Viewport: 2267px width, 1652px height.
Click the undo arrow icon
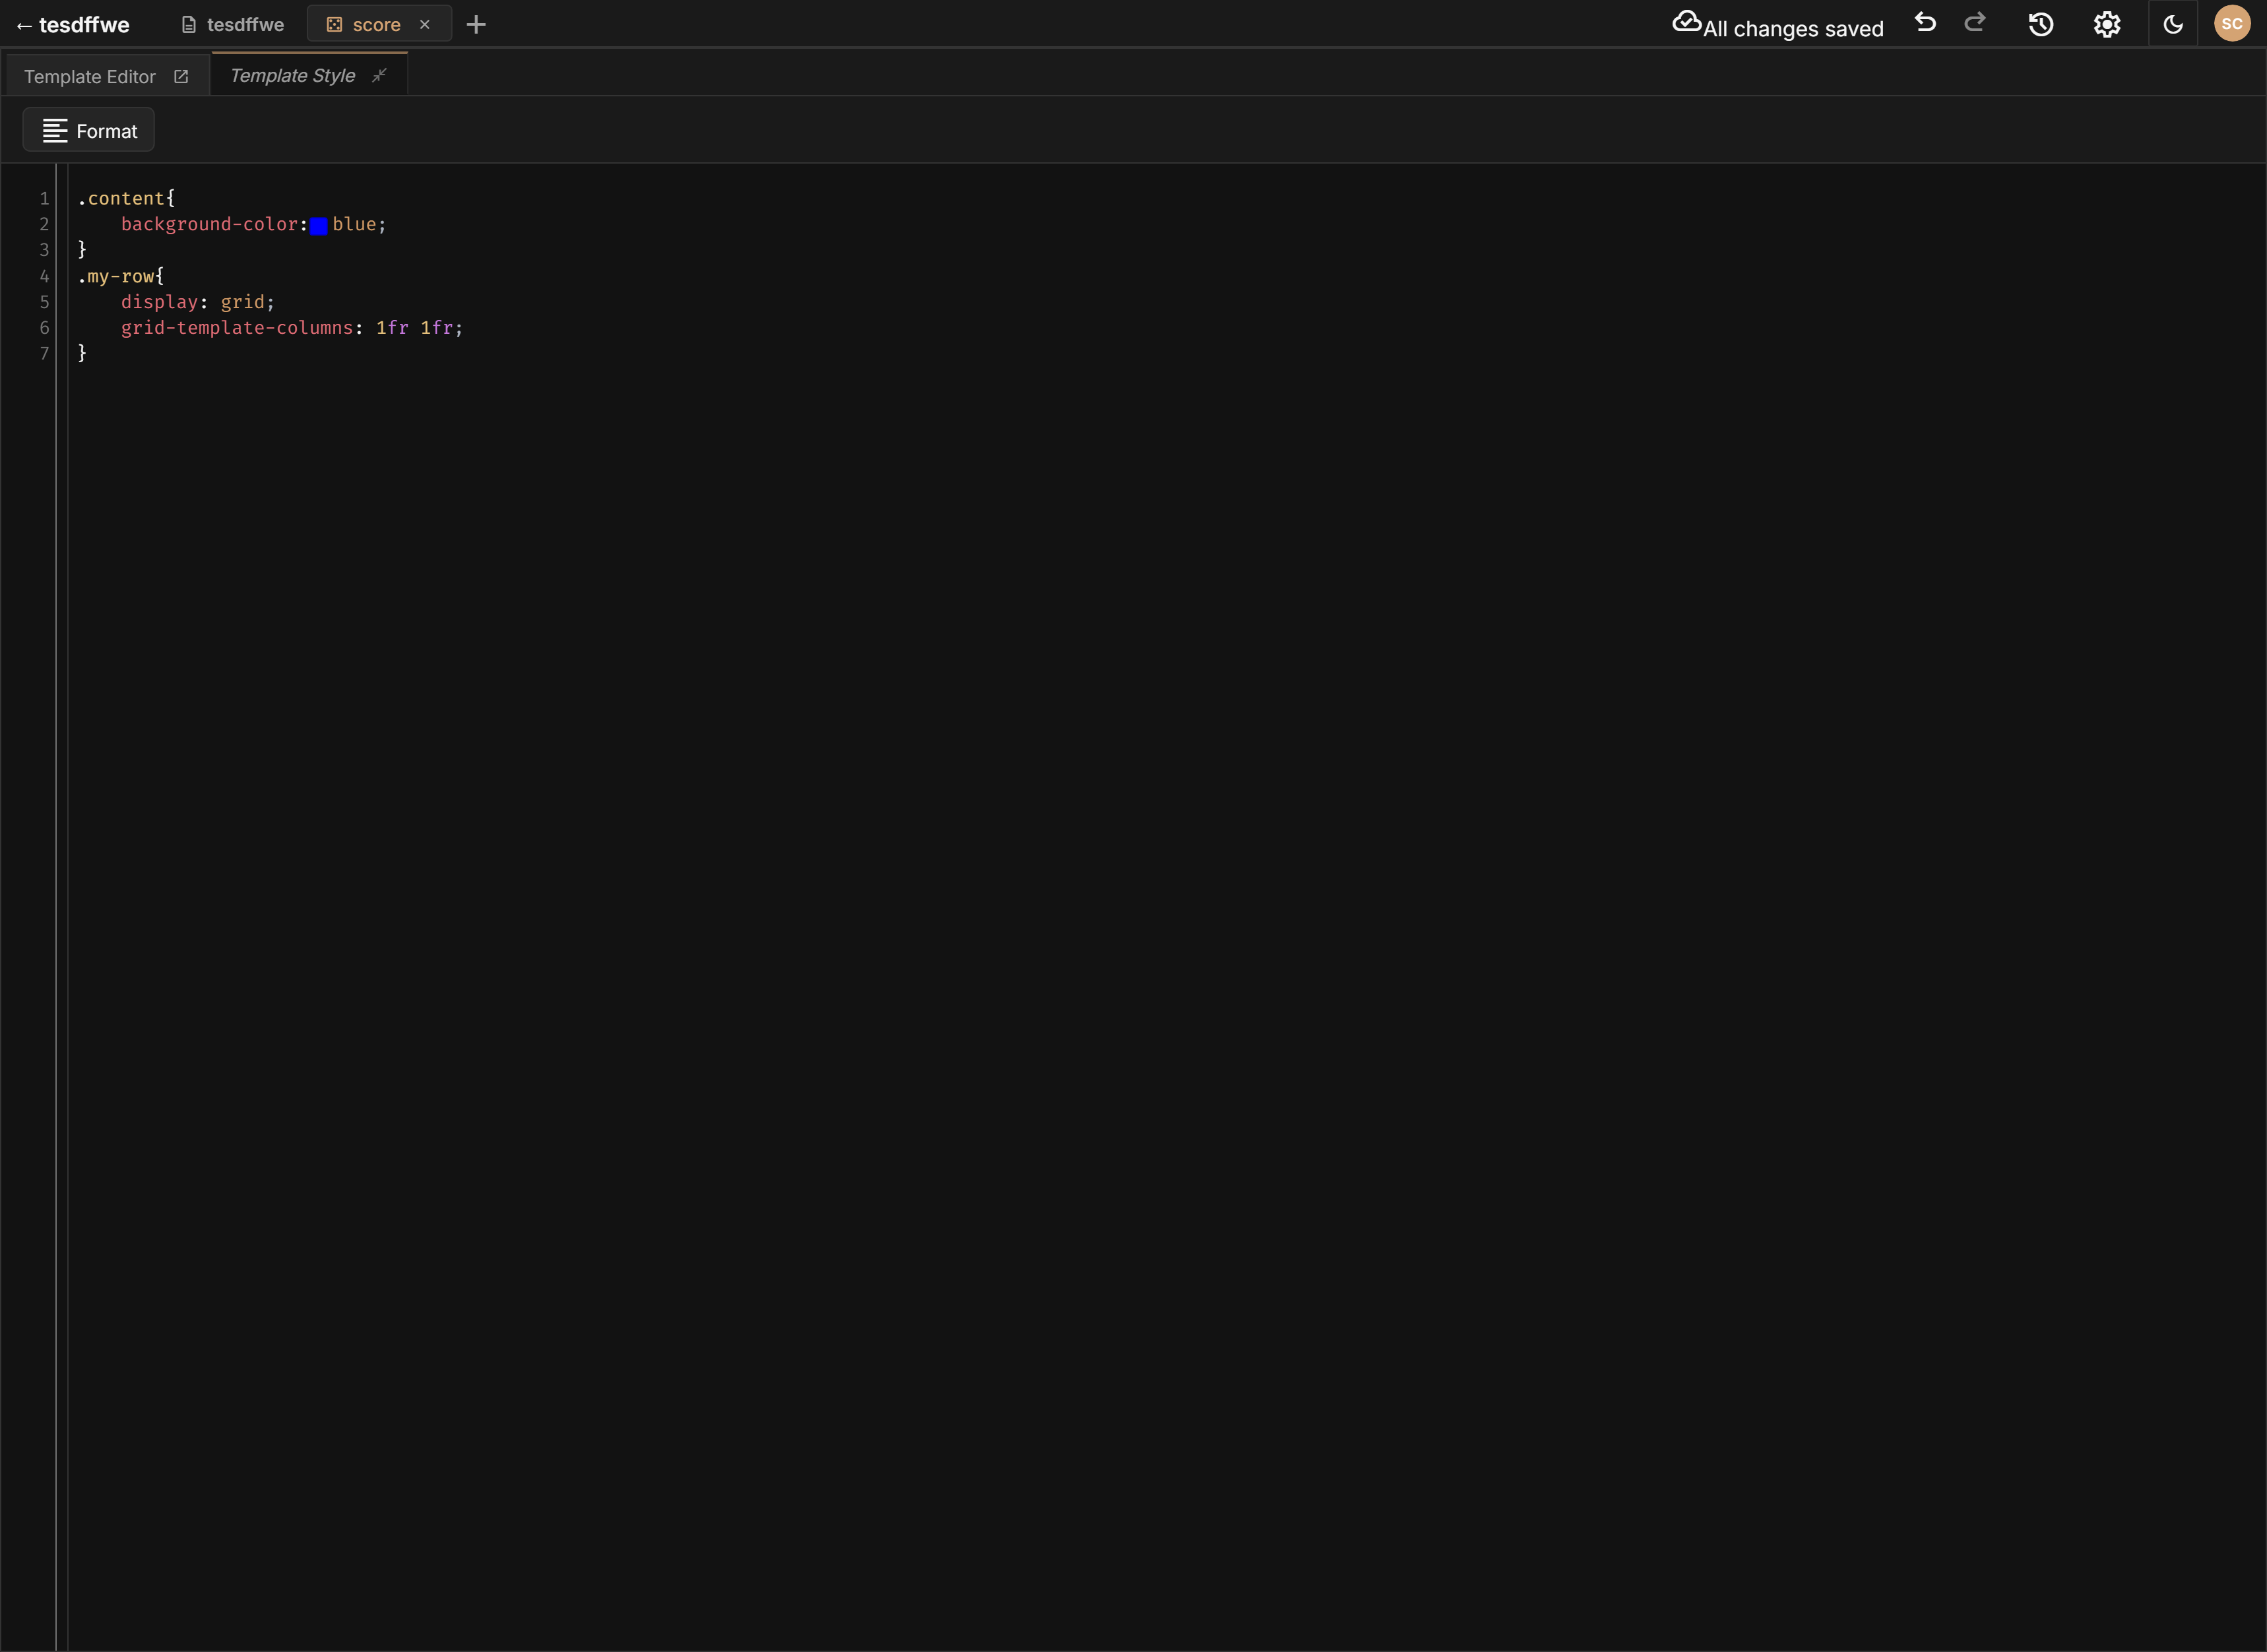(1925, 22)
